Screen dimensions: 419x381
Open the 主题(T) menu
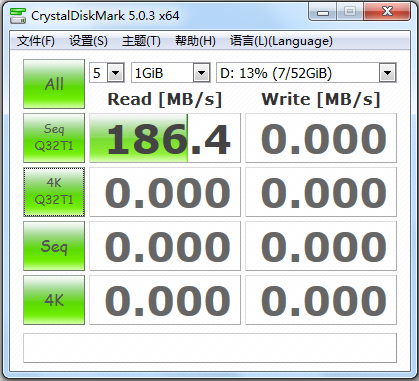point(141,41)
